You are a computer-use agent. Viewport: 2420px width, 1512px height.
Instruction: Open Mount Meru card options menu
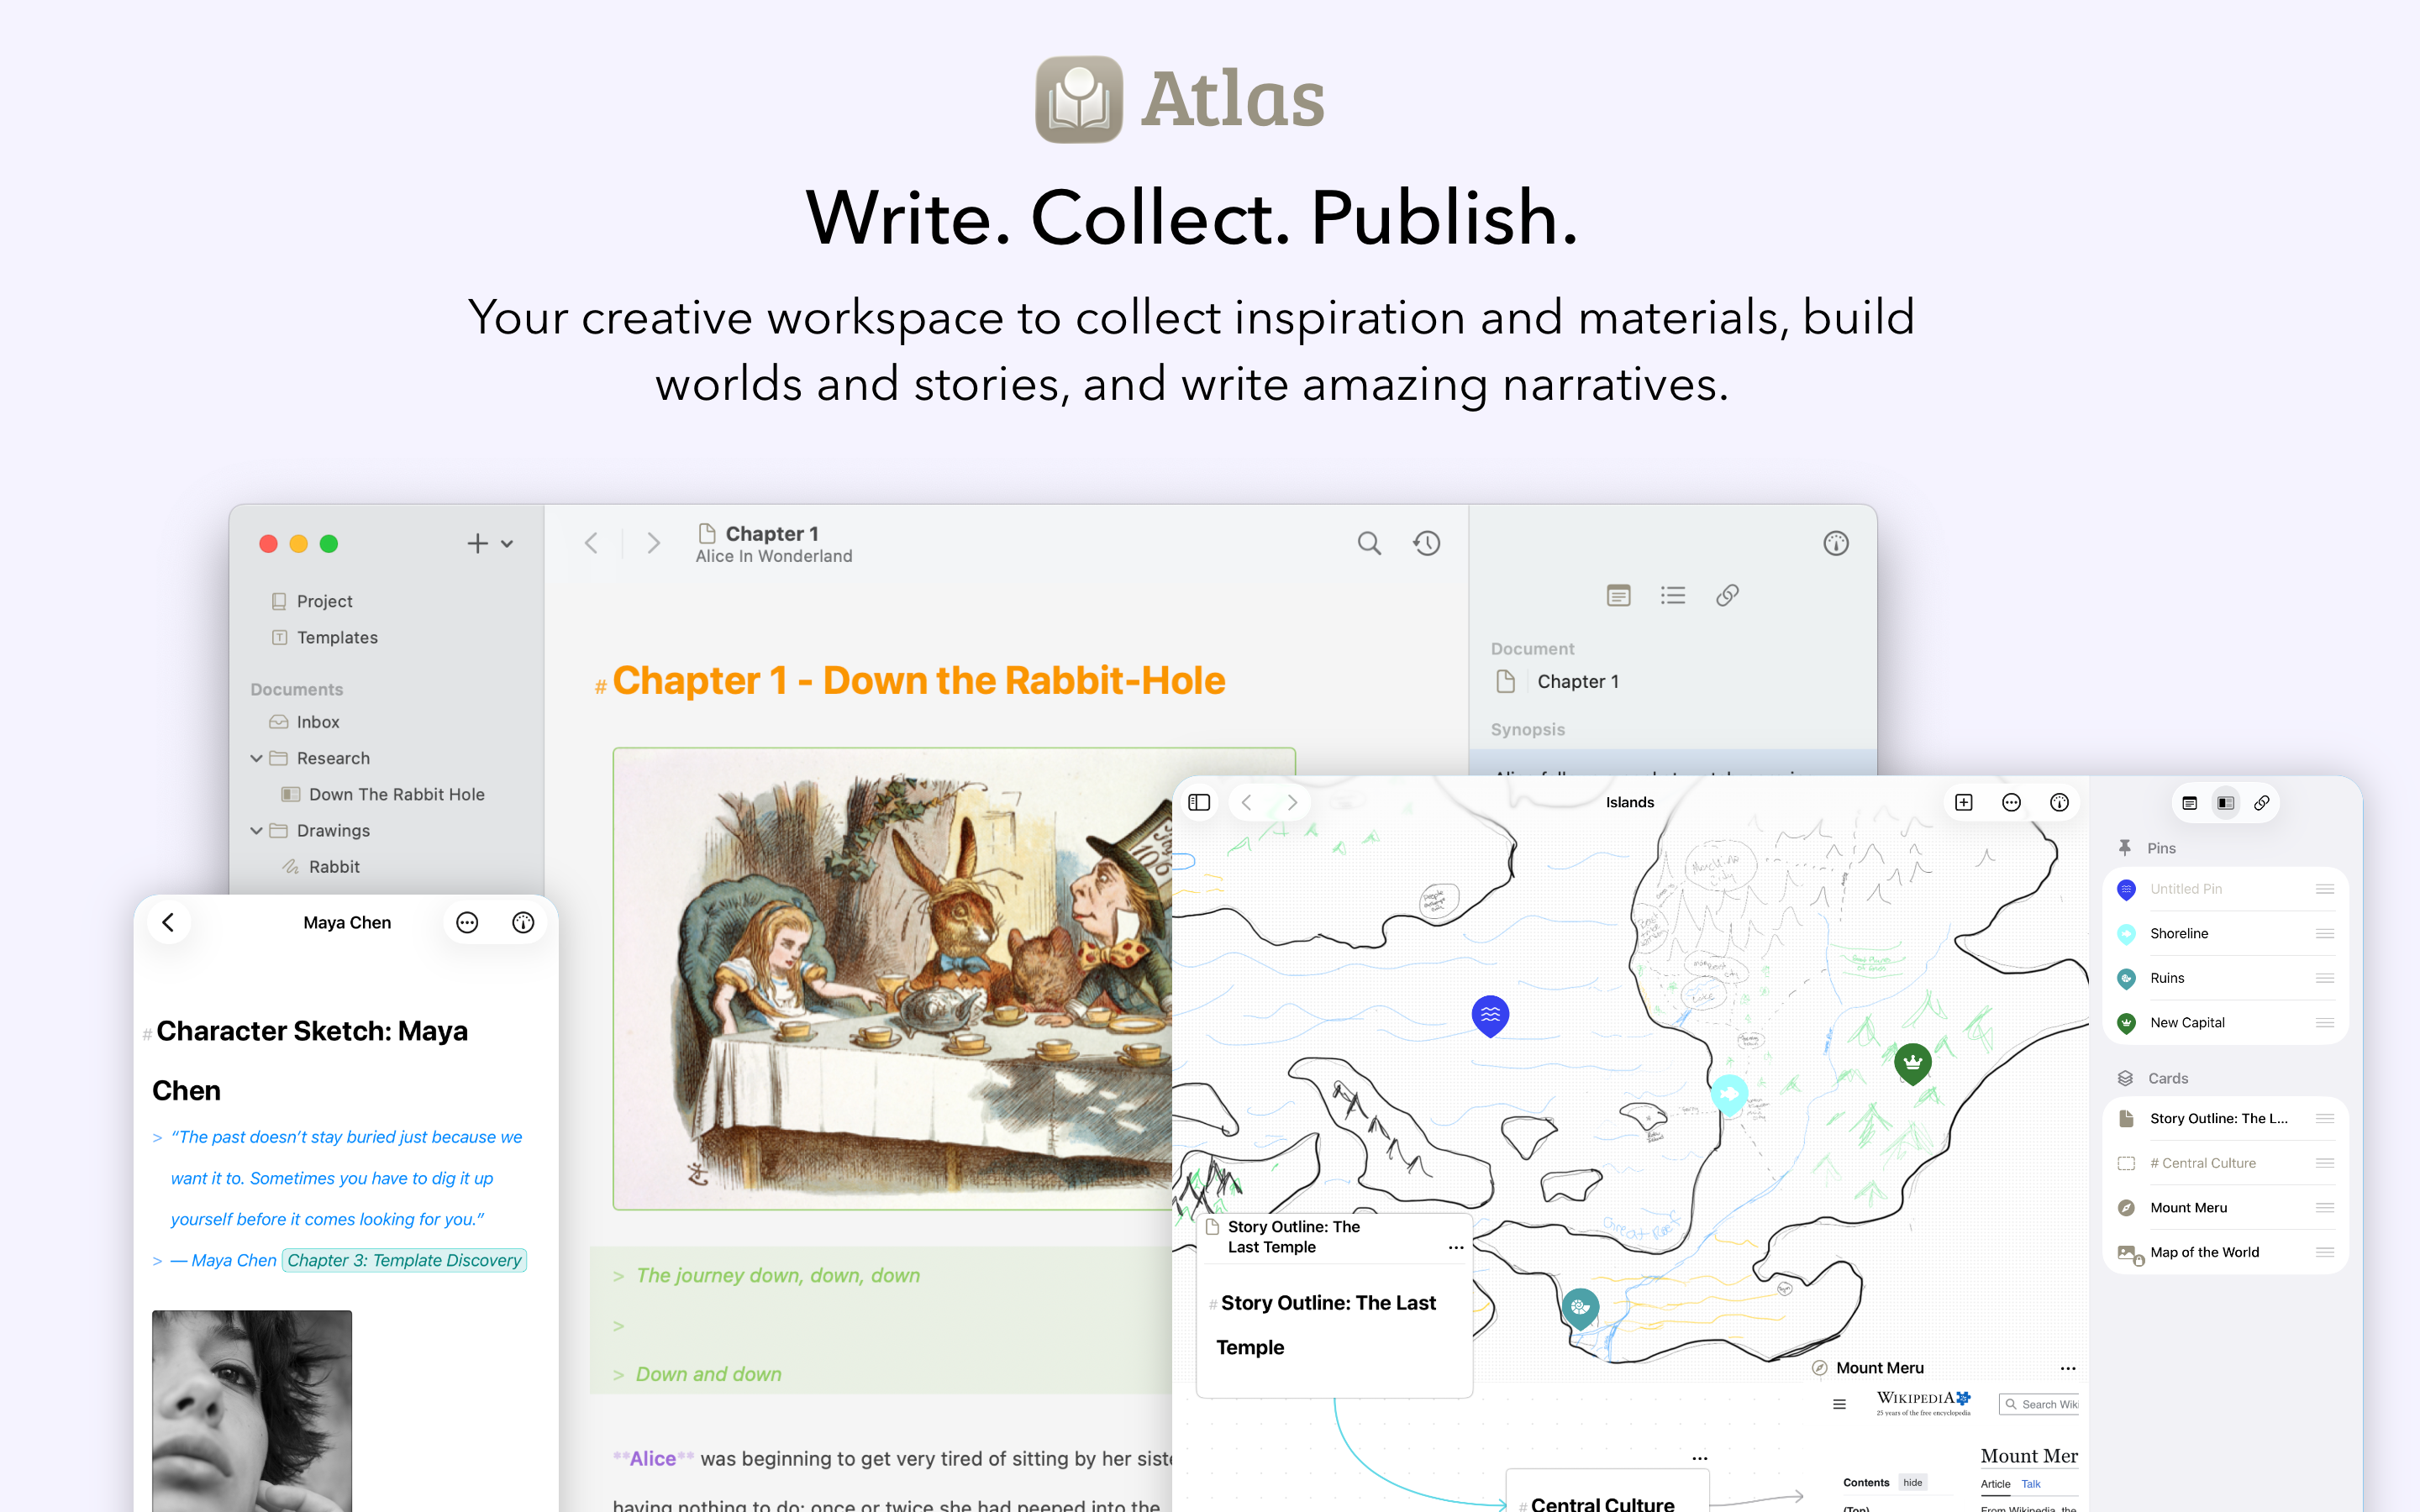[2068, 1368]
